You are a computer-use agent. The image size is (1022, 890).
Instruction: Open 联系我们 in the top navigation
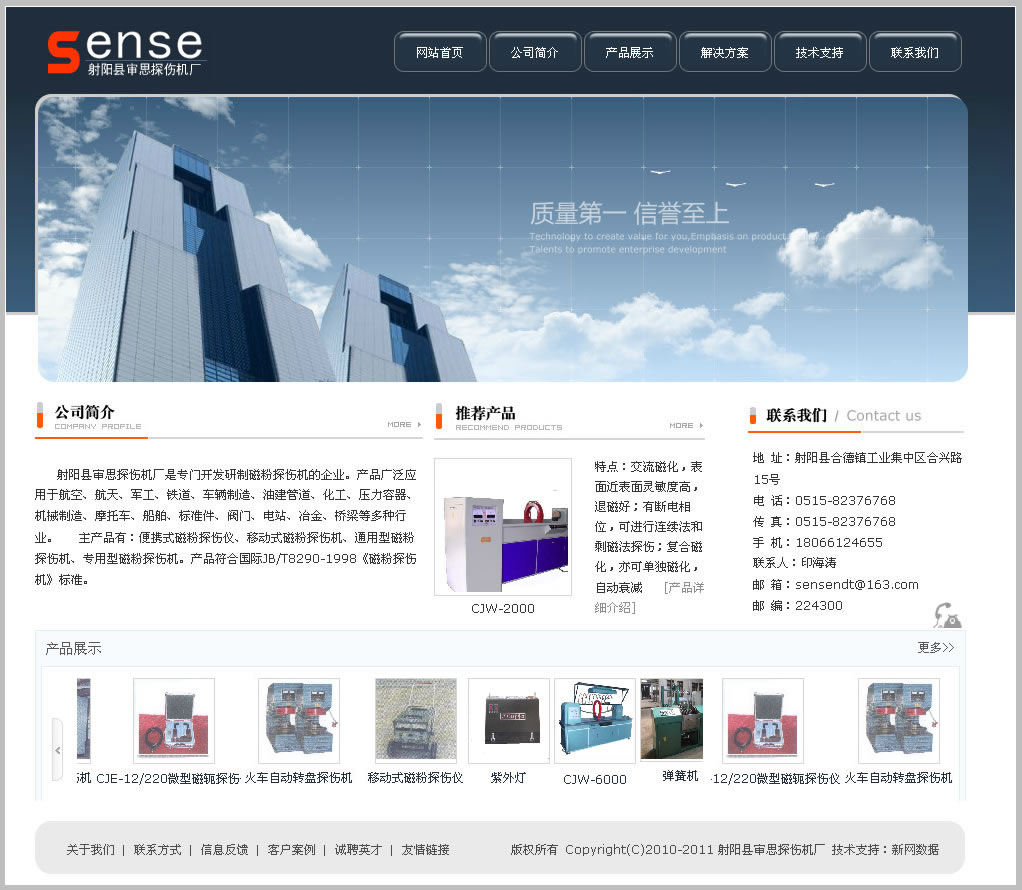915,53
